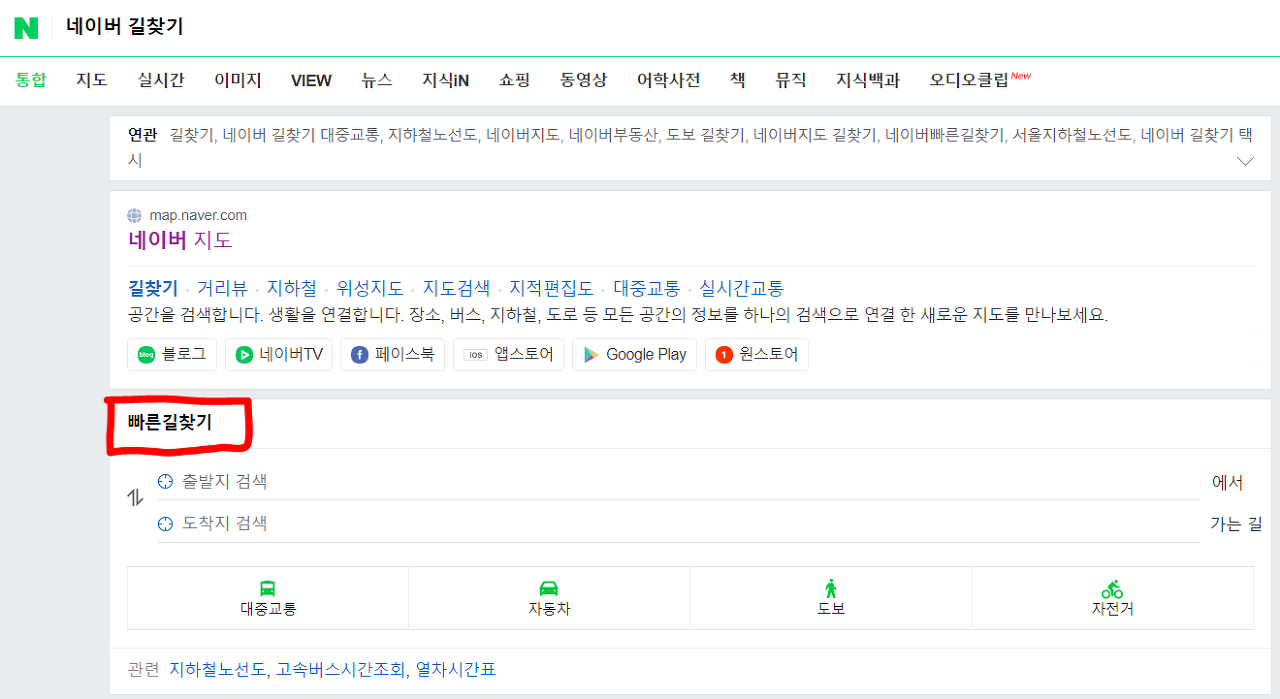Screen dimensions: 1280x699
Task: Click the 위성지도 sublink
Action: [370, 288]
